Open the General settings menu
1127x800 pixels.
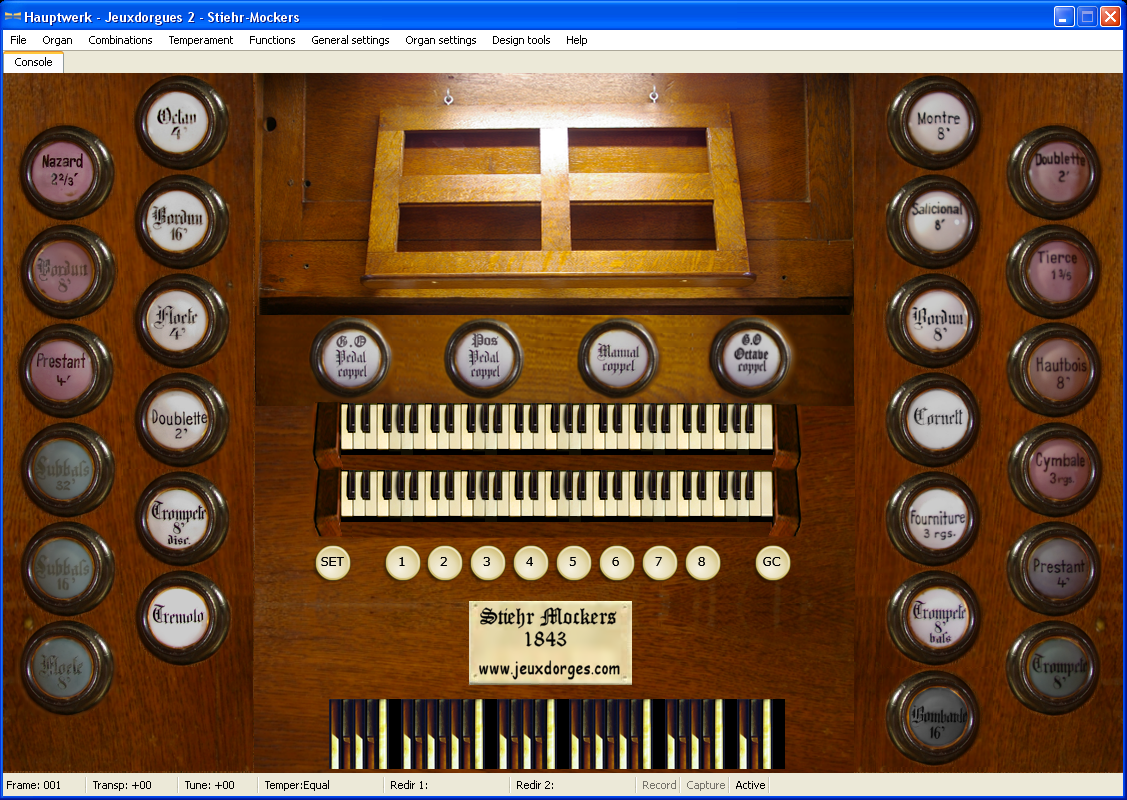pos(350,40)
